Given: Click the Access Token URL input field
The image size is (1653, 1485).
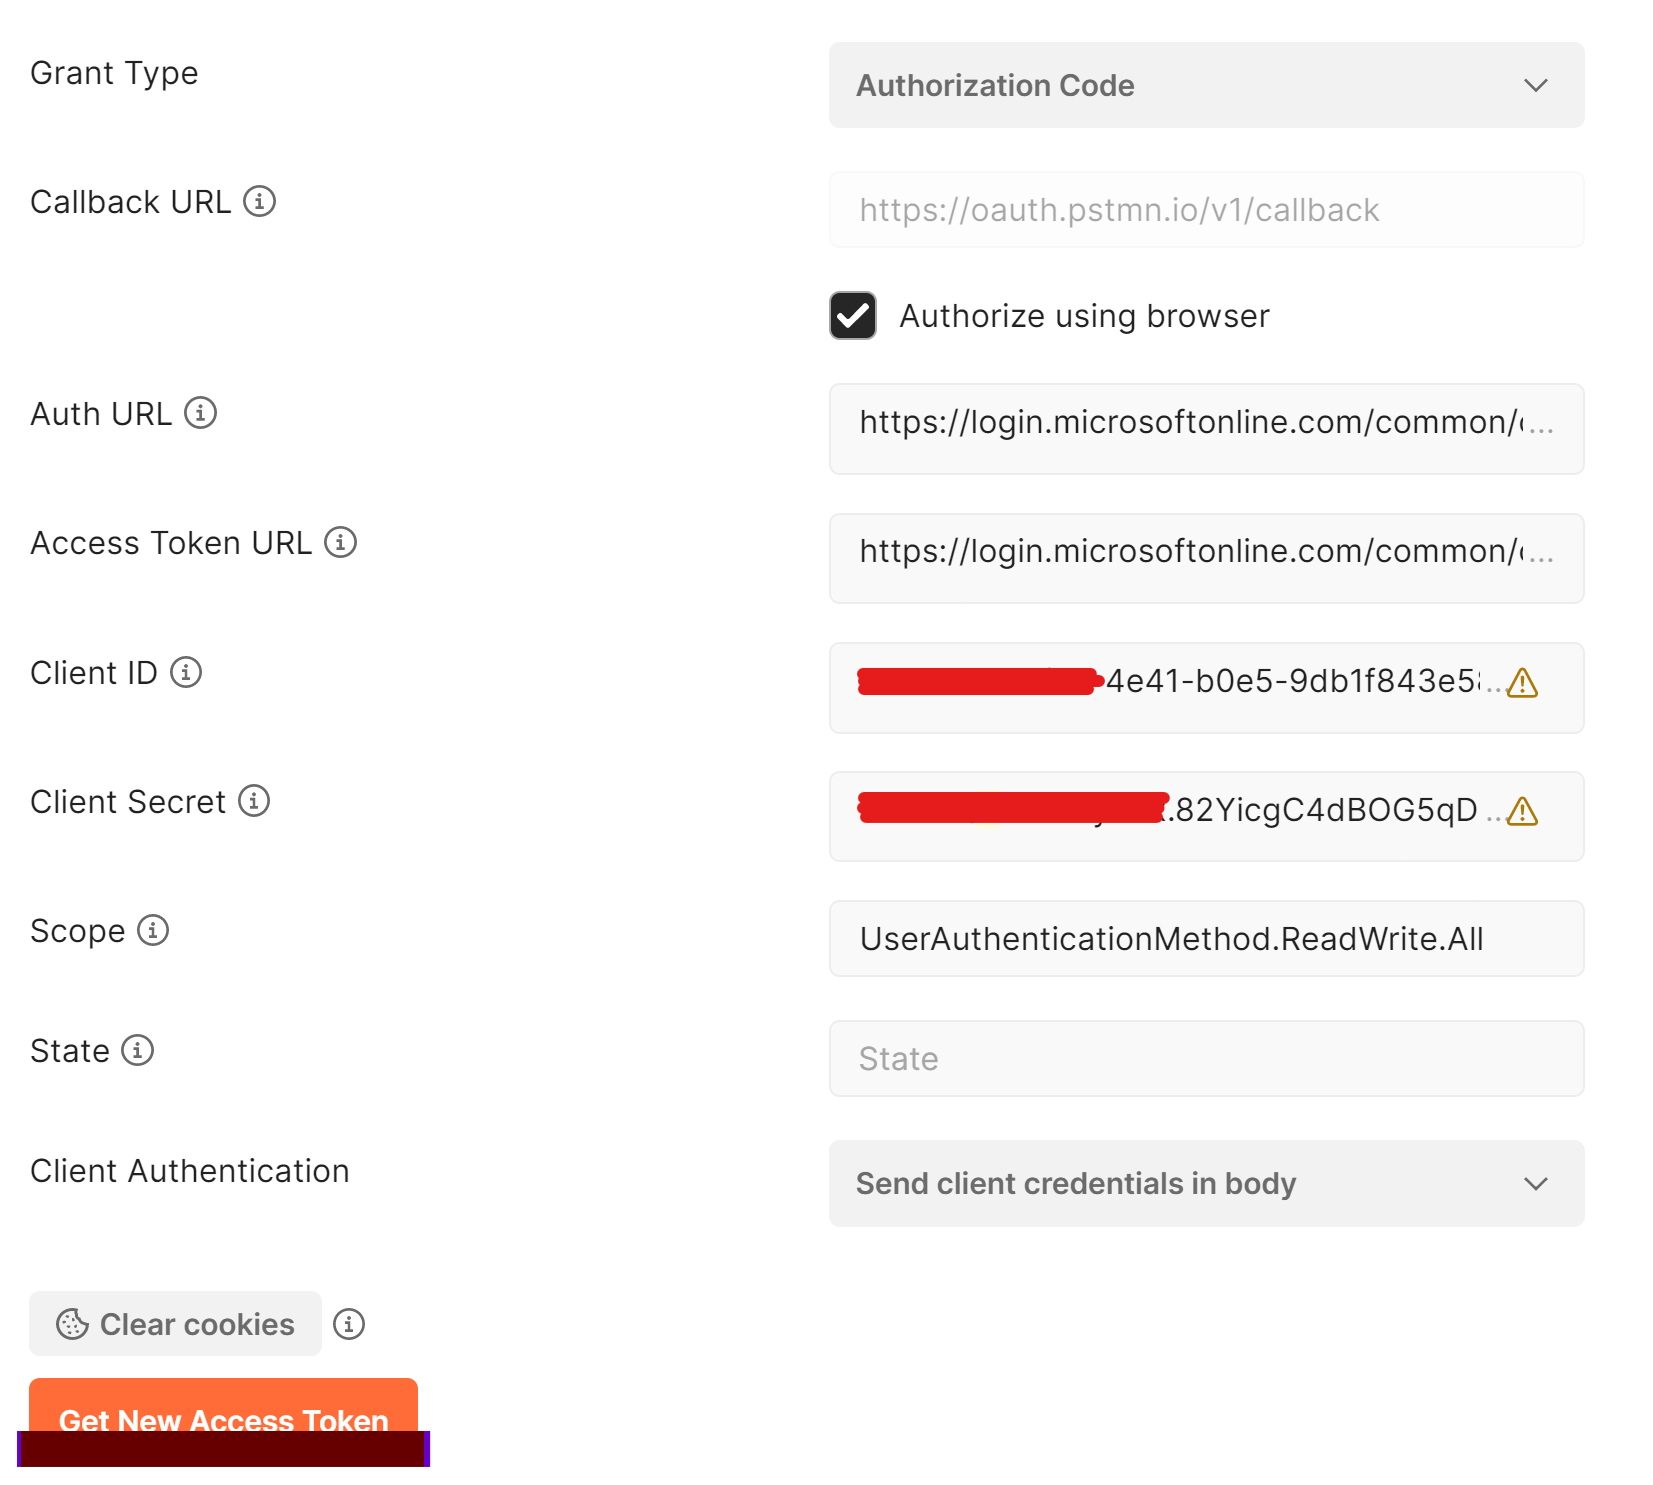Looking at the screenshot, I should 1207,558.
